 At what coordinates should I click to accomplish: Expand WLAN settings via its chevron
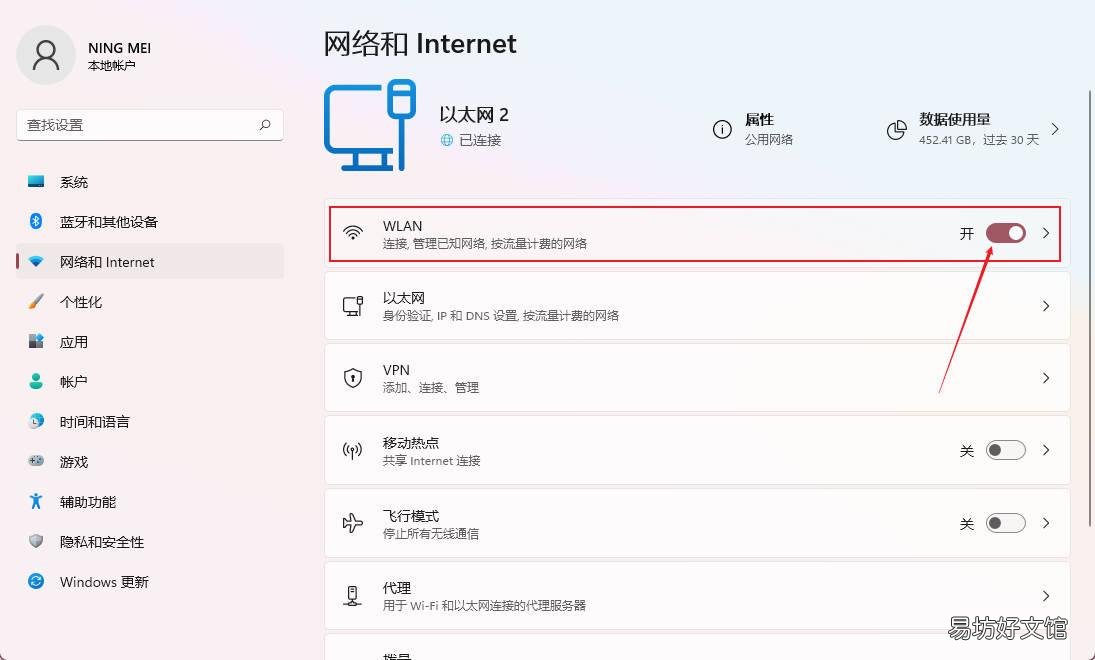[1046, 233]
